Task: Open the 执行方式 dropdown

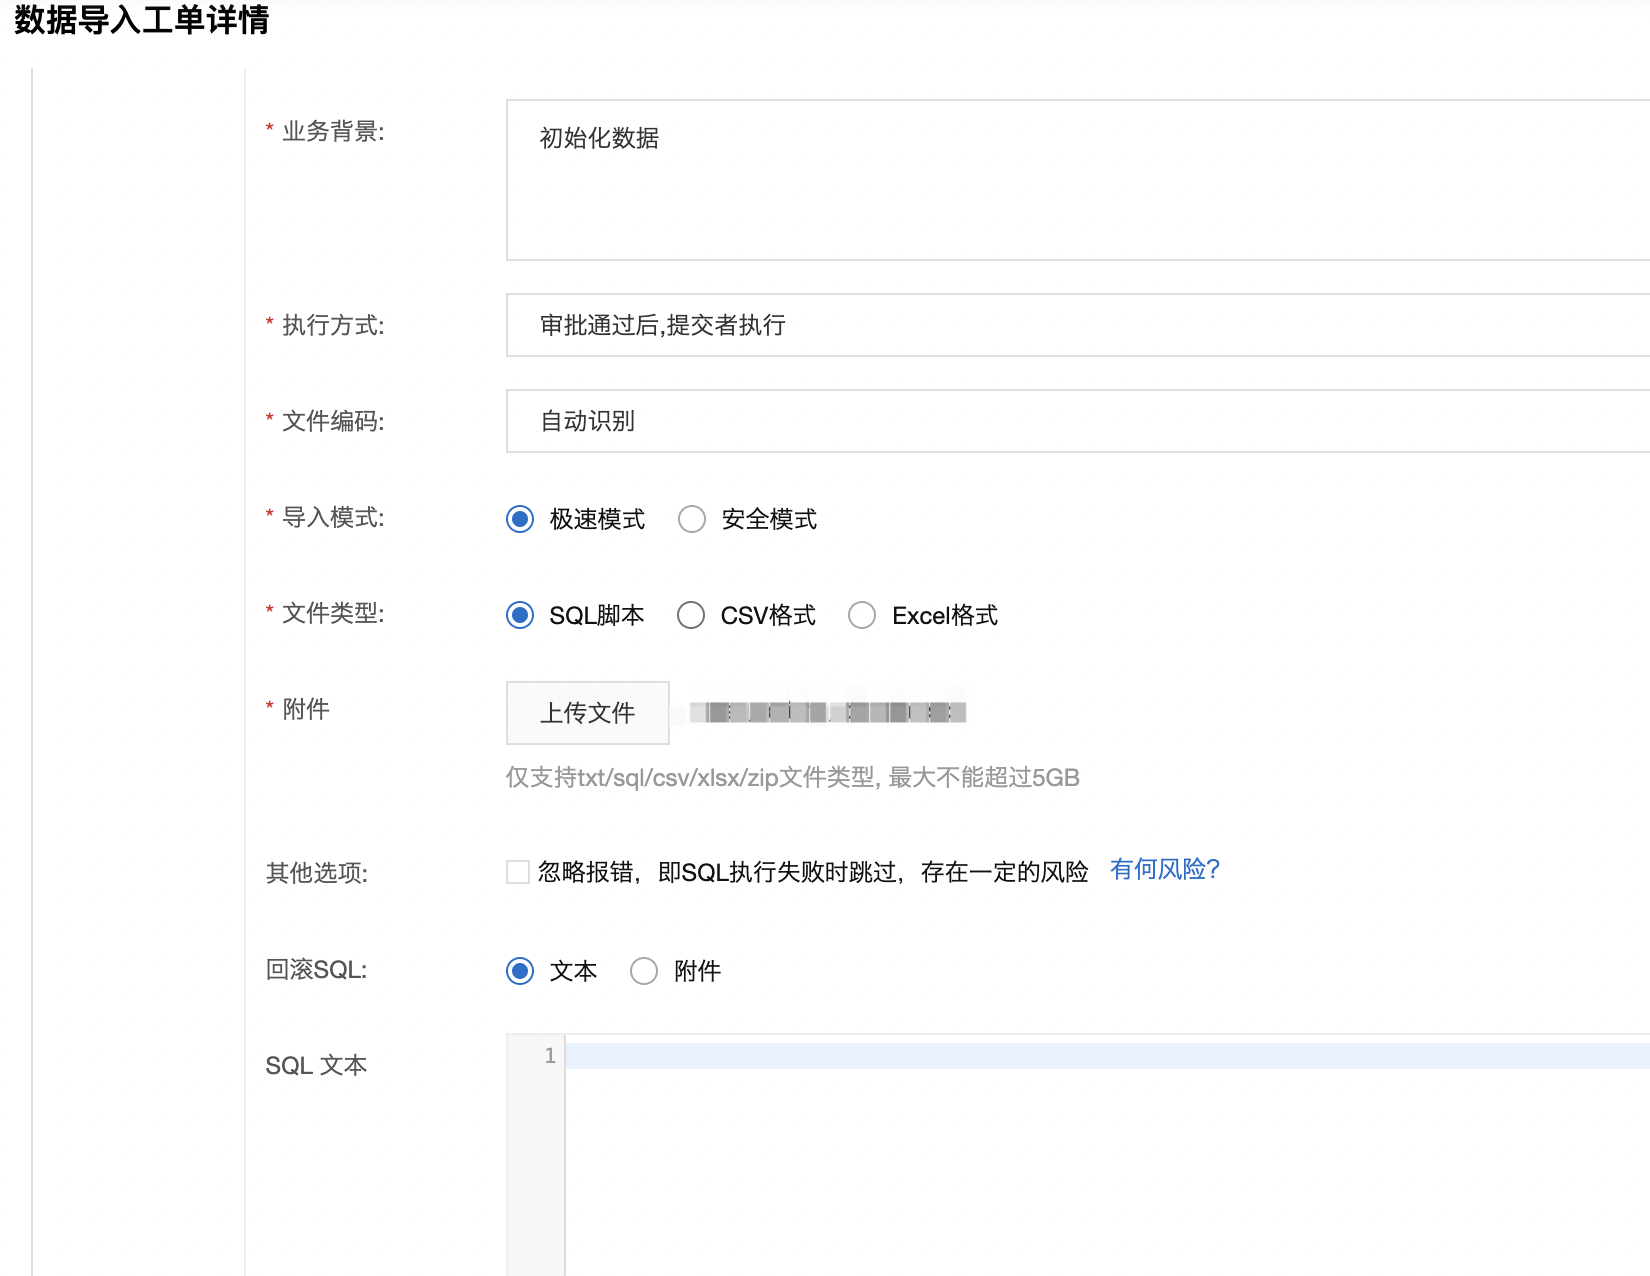Action: tap(1078, 325)
